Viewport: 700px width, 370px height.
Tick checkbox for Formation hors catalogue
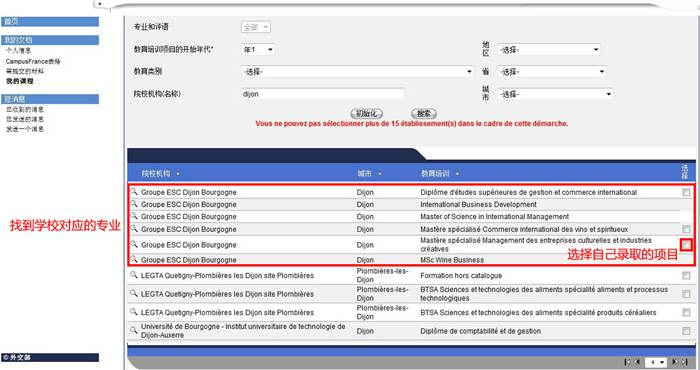[686, 276]
